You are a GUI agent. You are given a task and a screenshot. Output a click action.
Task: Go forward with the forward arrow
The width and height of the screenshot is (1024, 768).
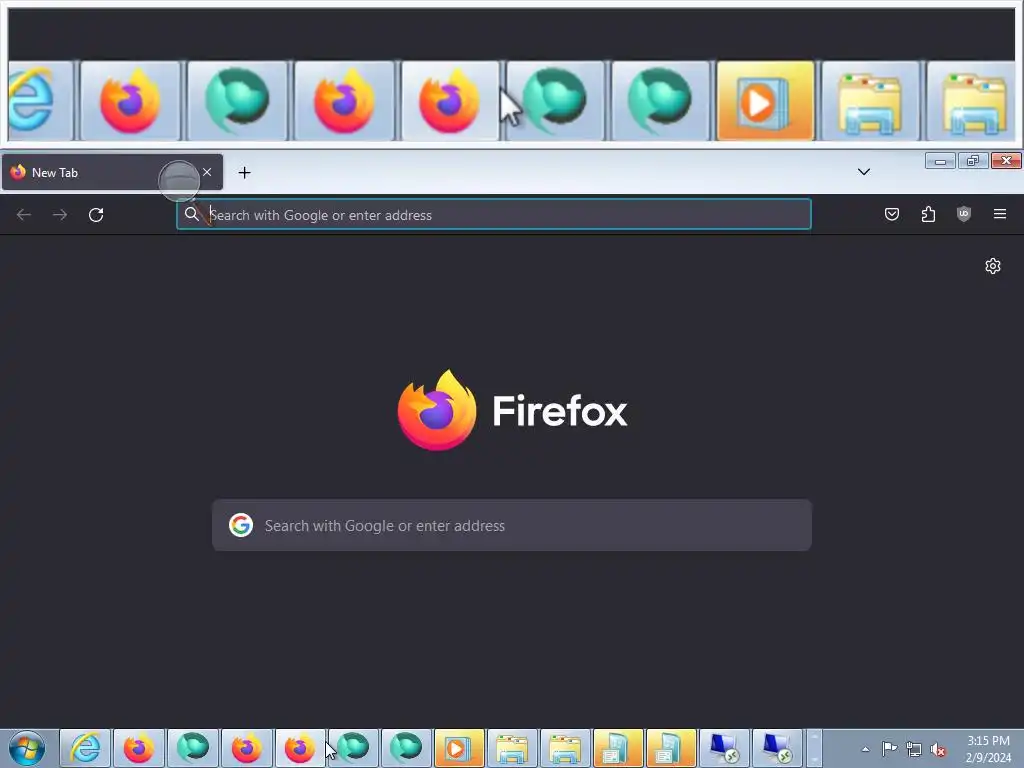pyautogui.click(x=60, y=215)
